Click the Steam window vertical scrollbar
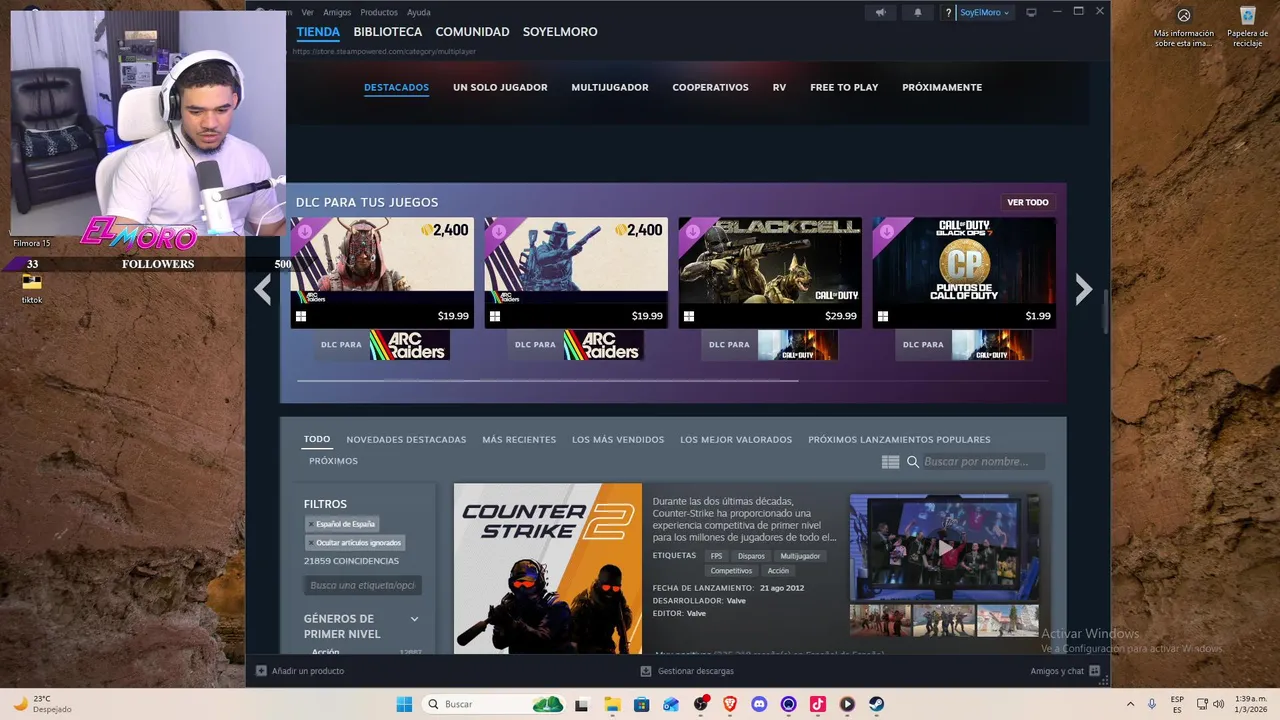Screen dimensions: 1280x720 click(x=1105, y=312)
